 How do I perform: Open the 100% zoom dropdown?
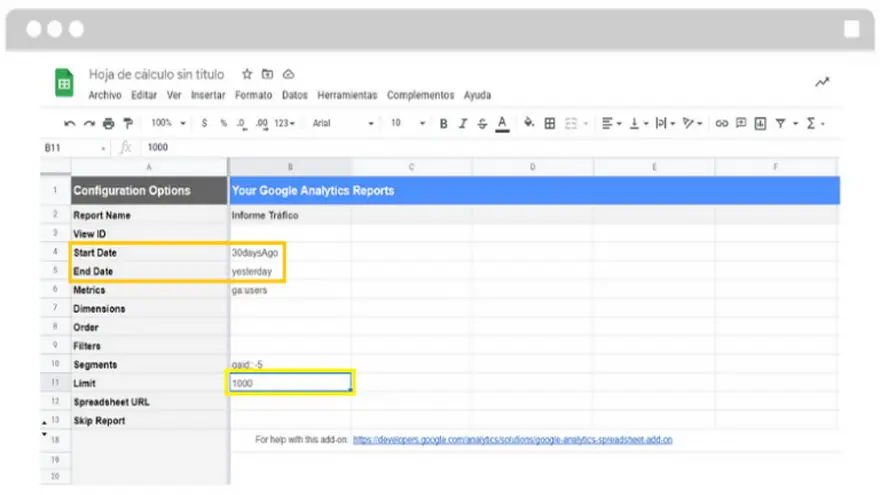(168, 123)
